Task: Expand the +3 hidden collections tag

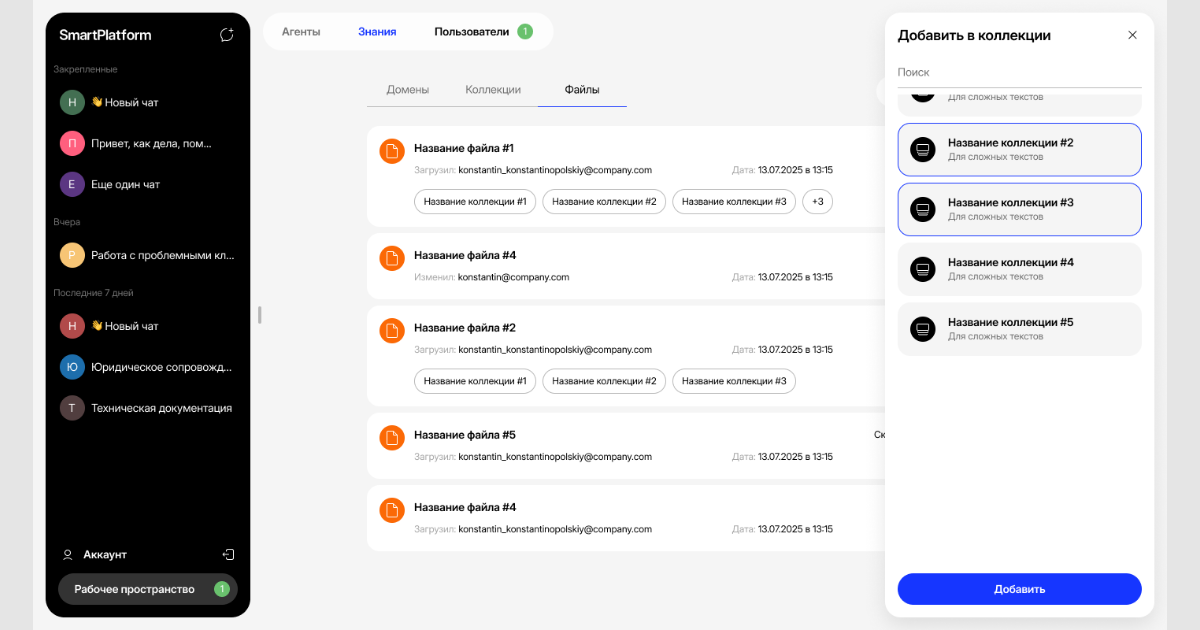Action: point(817,202)
